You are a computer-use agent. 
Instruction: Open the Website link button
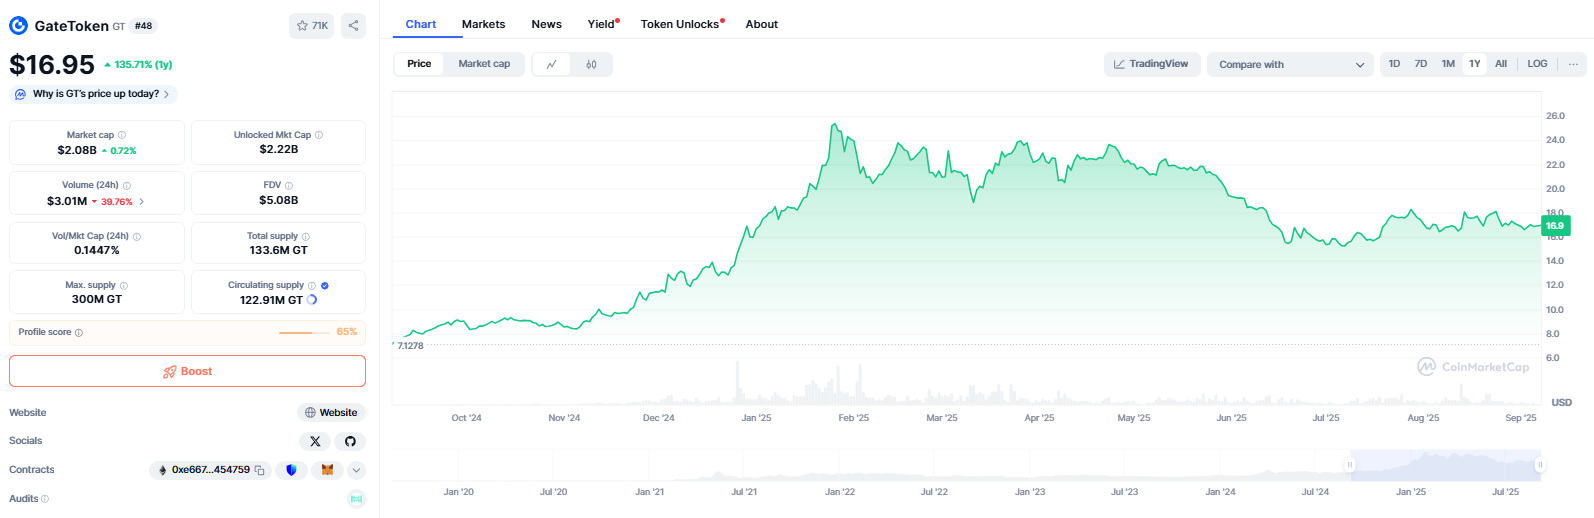click(x=331, y=413)
